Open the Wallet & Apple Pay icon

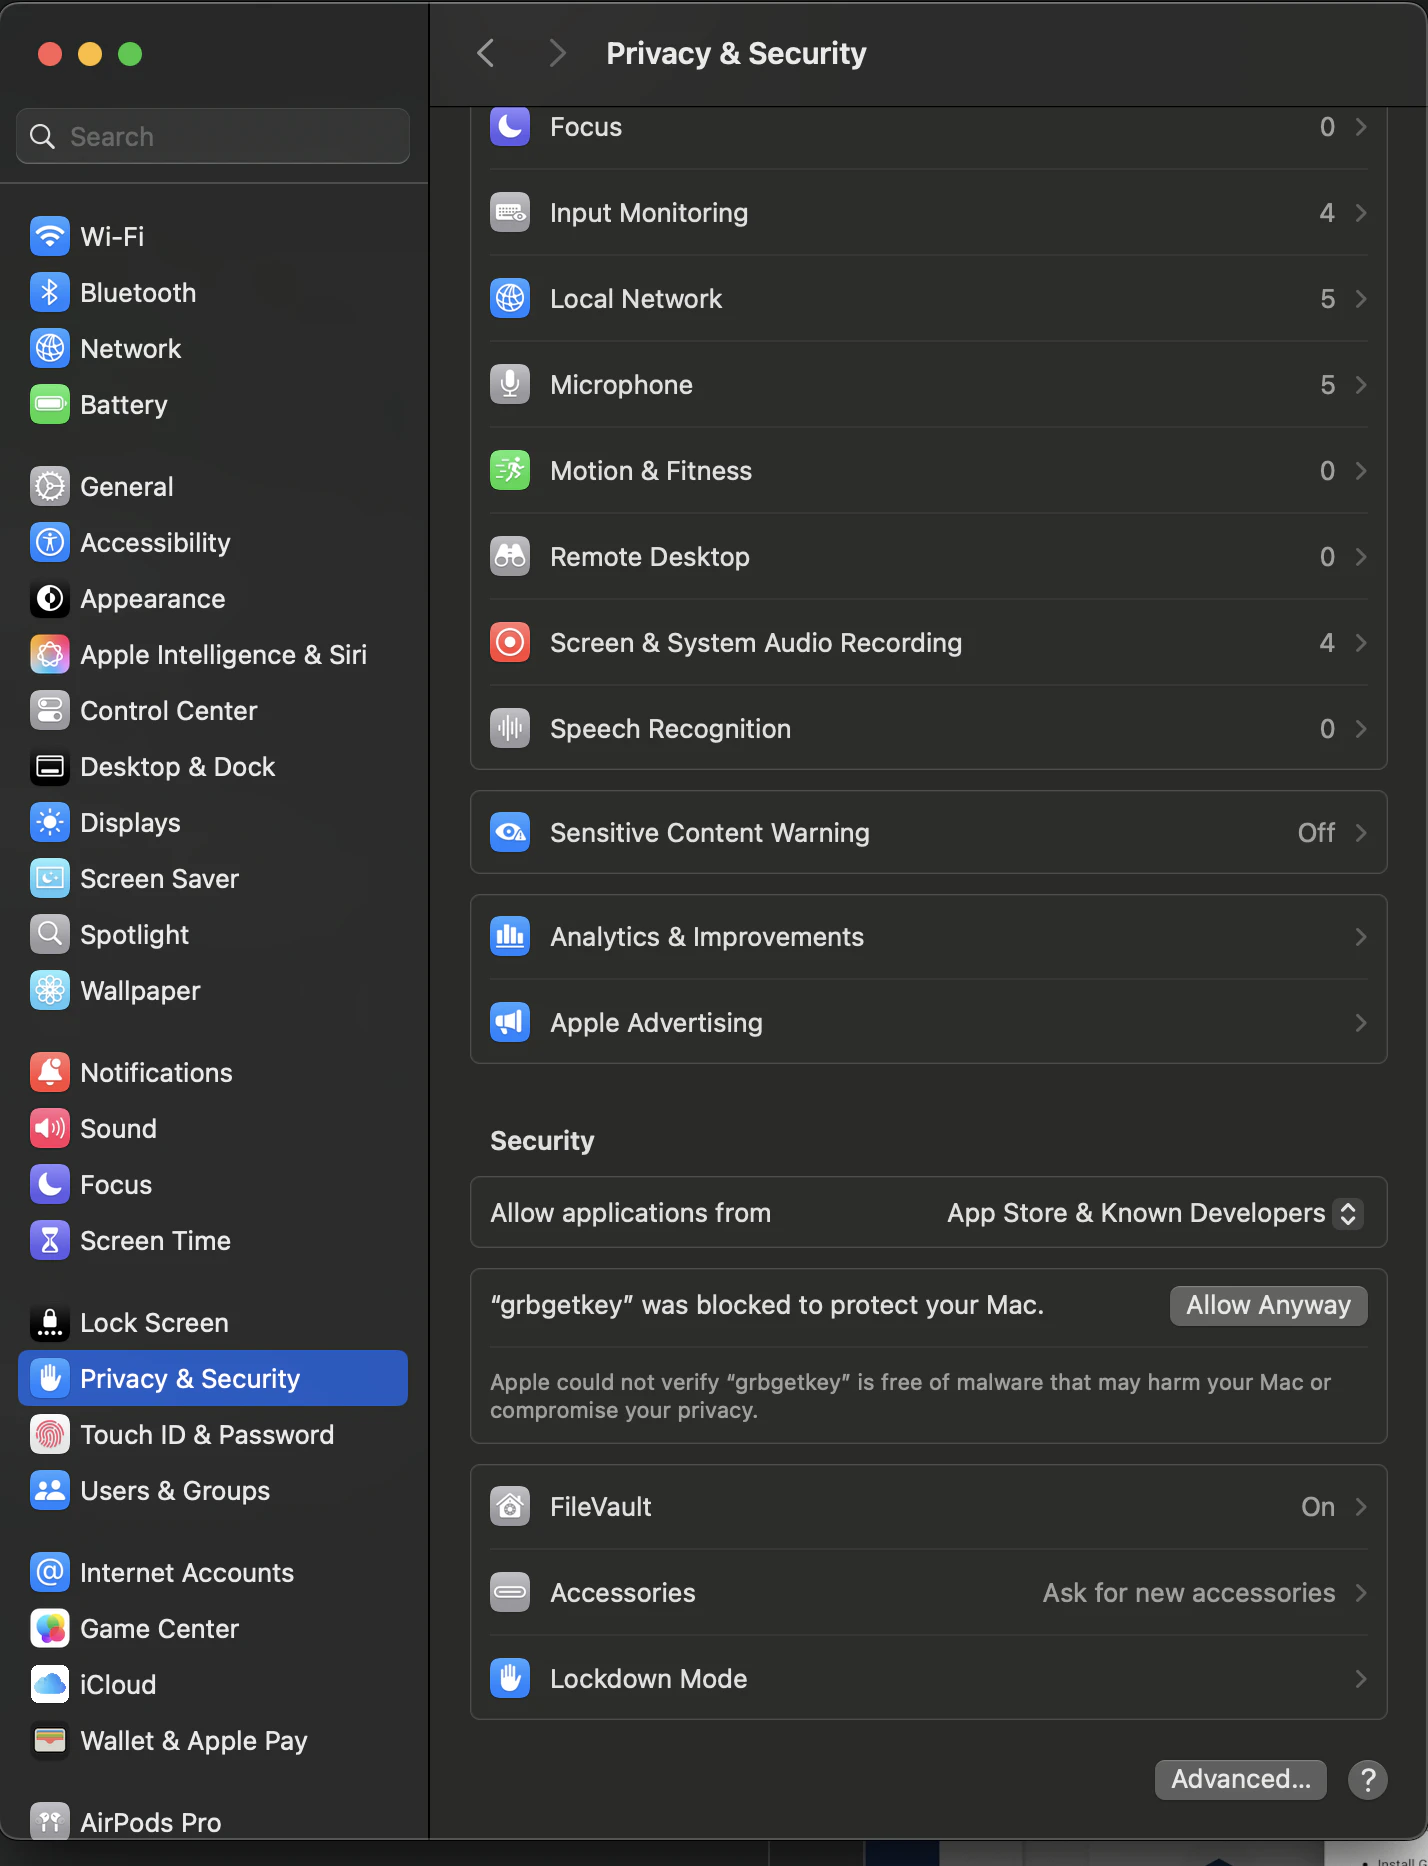pos(50,1741)
